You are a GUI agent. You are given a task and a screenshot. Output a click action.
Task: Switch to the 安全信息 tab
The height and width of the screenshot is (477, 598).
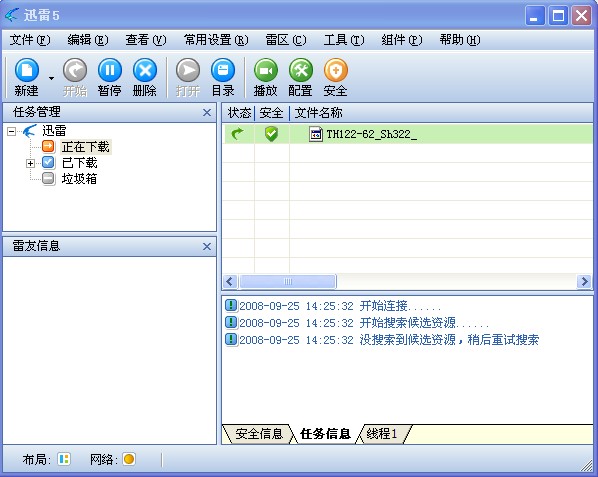259,434
